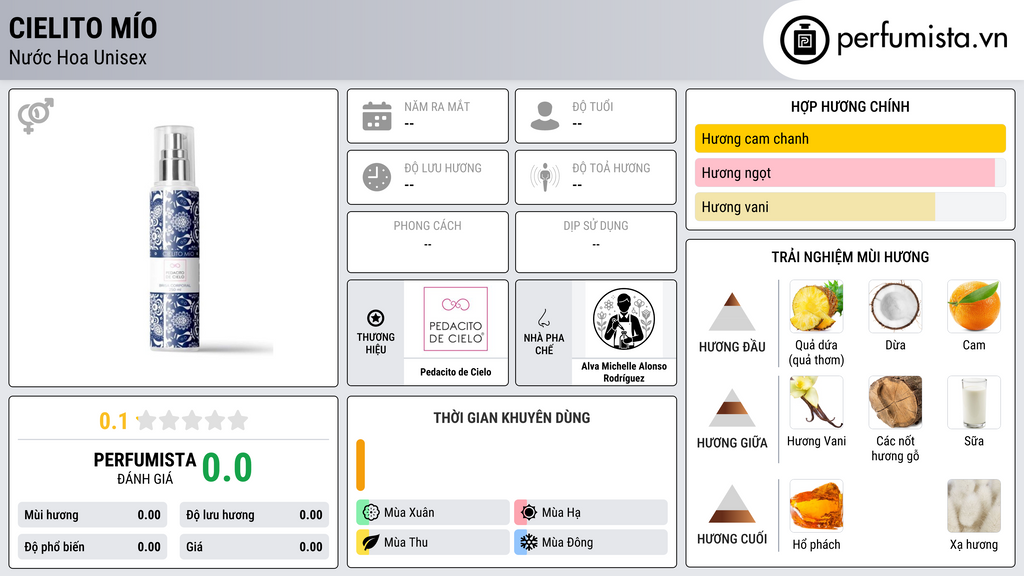This screenshot has height=576, width=1024.
Task: Click the Pedacito de Cielo brand name caption
Action: (x=456, y=372)
